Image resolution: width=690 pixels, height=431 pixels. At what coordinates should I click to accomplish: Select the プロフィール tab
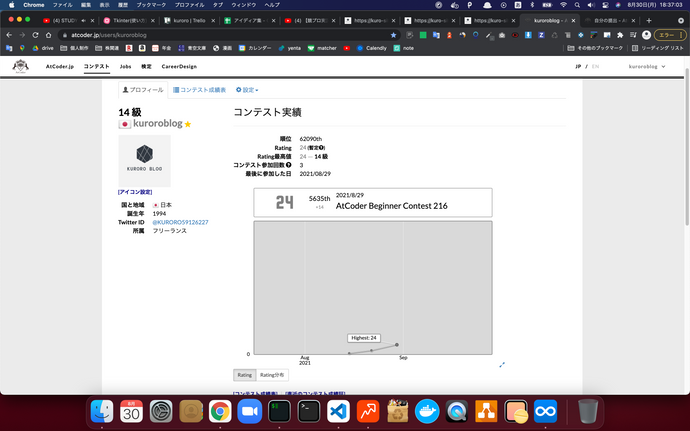click(x=143, y=90)
